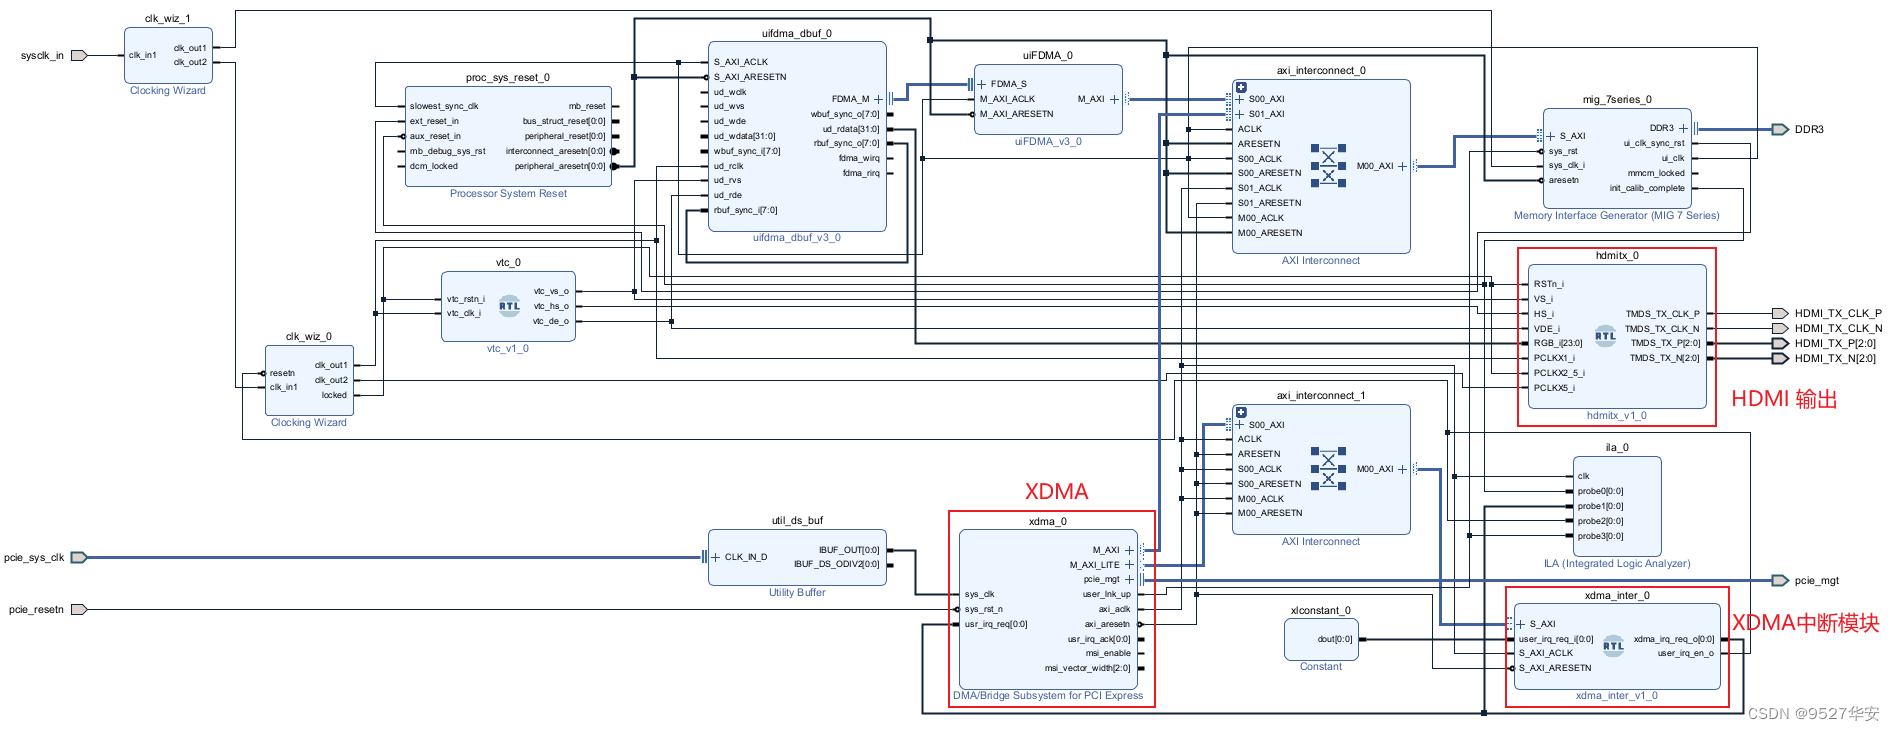Image resolution: width=1895 pixels, height=731 pixels.
Task: Click hdmitx_v1_0 label
Action: [1617, 415]
